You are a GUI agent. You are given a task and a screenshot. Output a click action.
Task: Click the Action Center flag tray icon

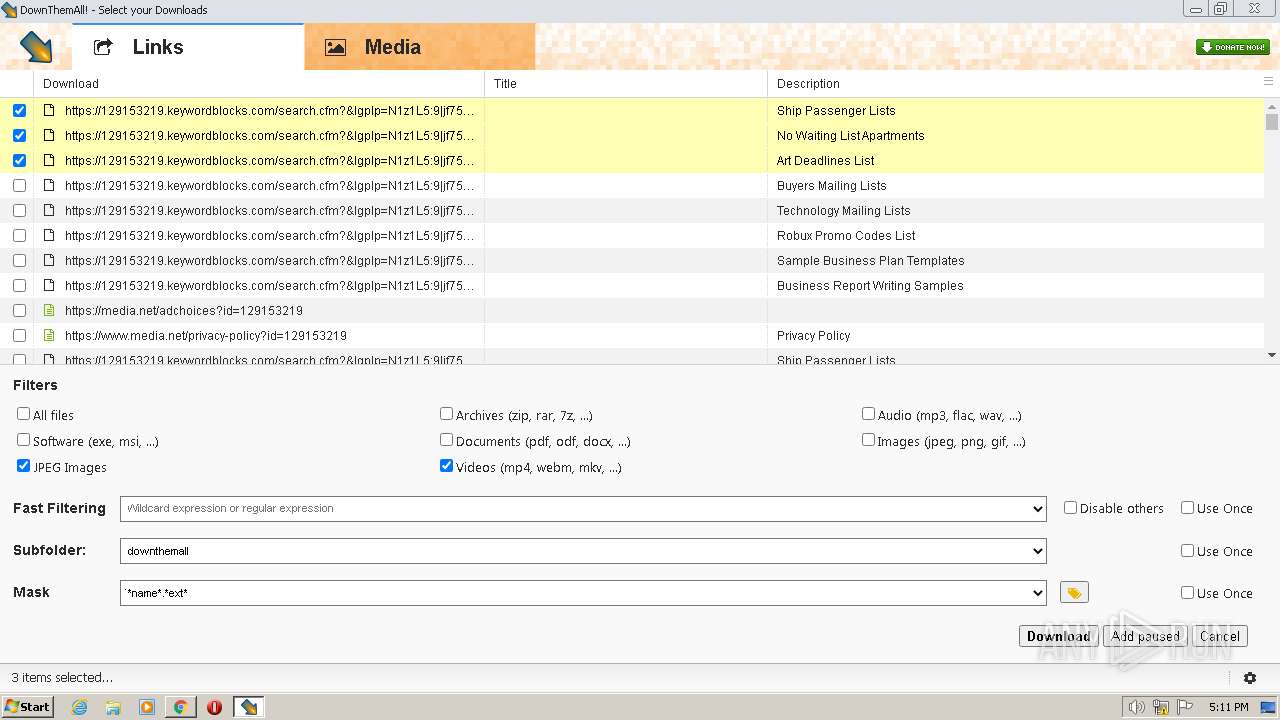[1185, 707]
